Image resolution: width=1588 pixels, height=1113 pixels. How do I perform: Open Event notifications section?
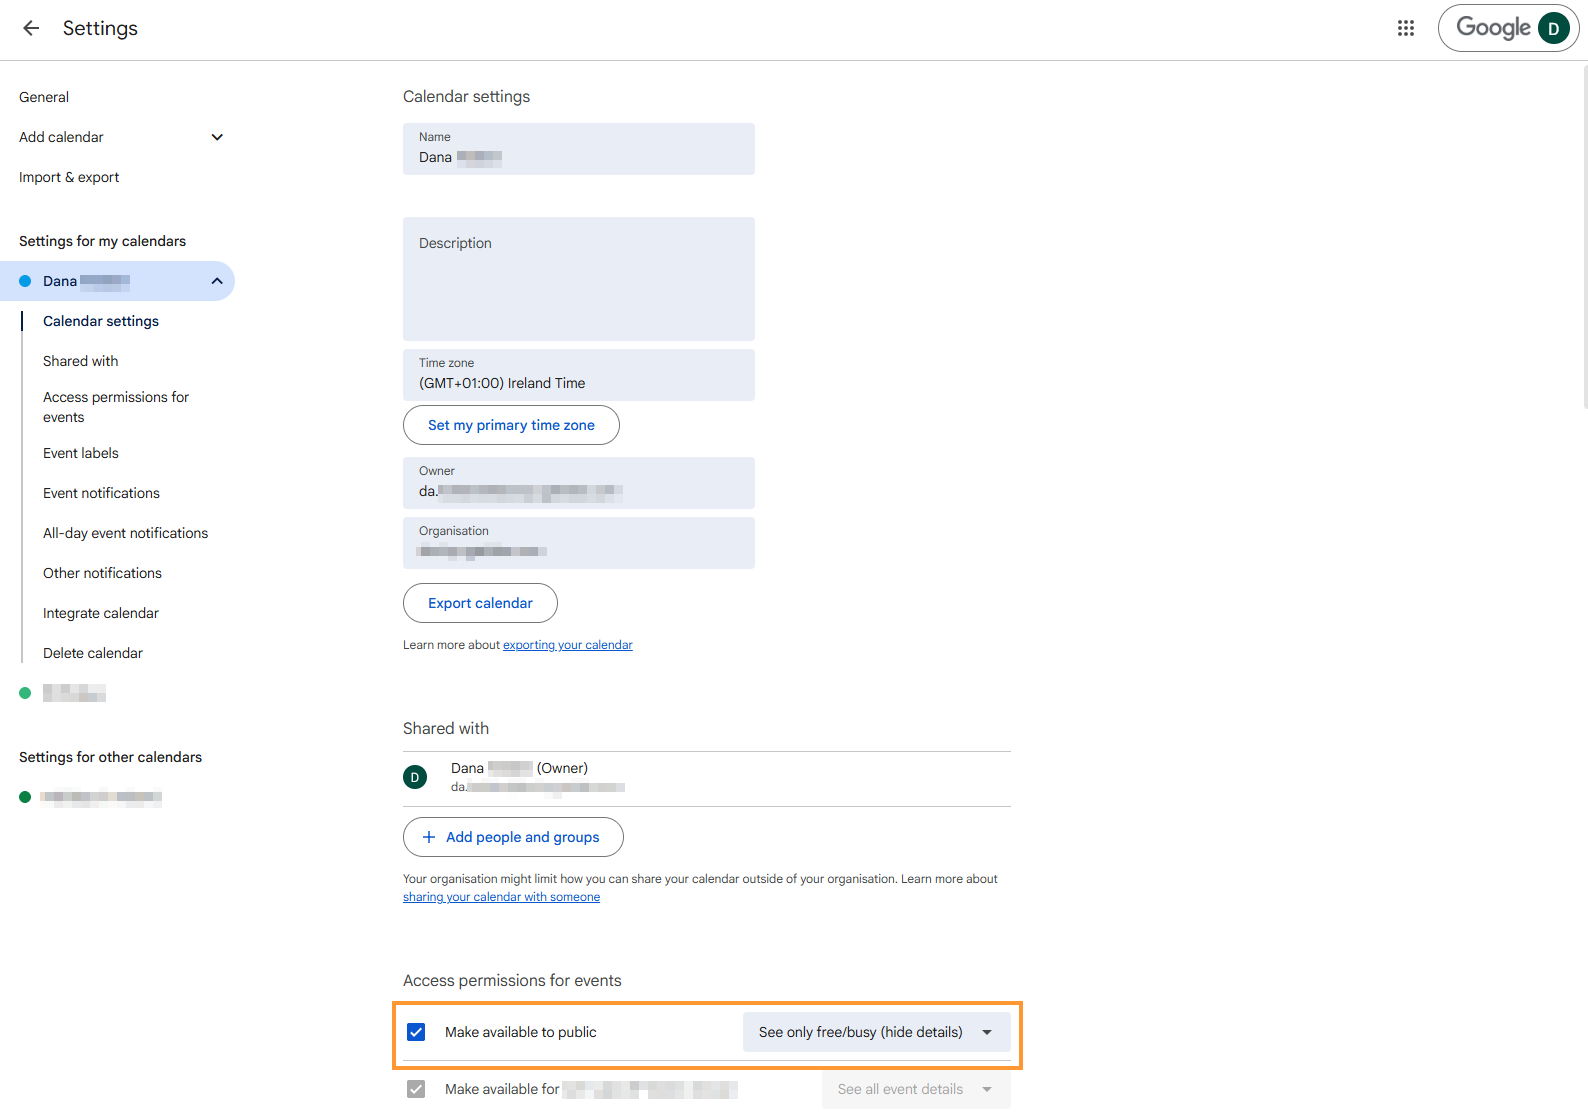[x=101, y=493]
